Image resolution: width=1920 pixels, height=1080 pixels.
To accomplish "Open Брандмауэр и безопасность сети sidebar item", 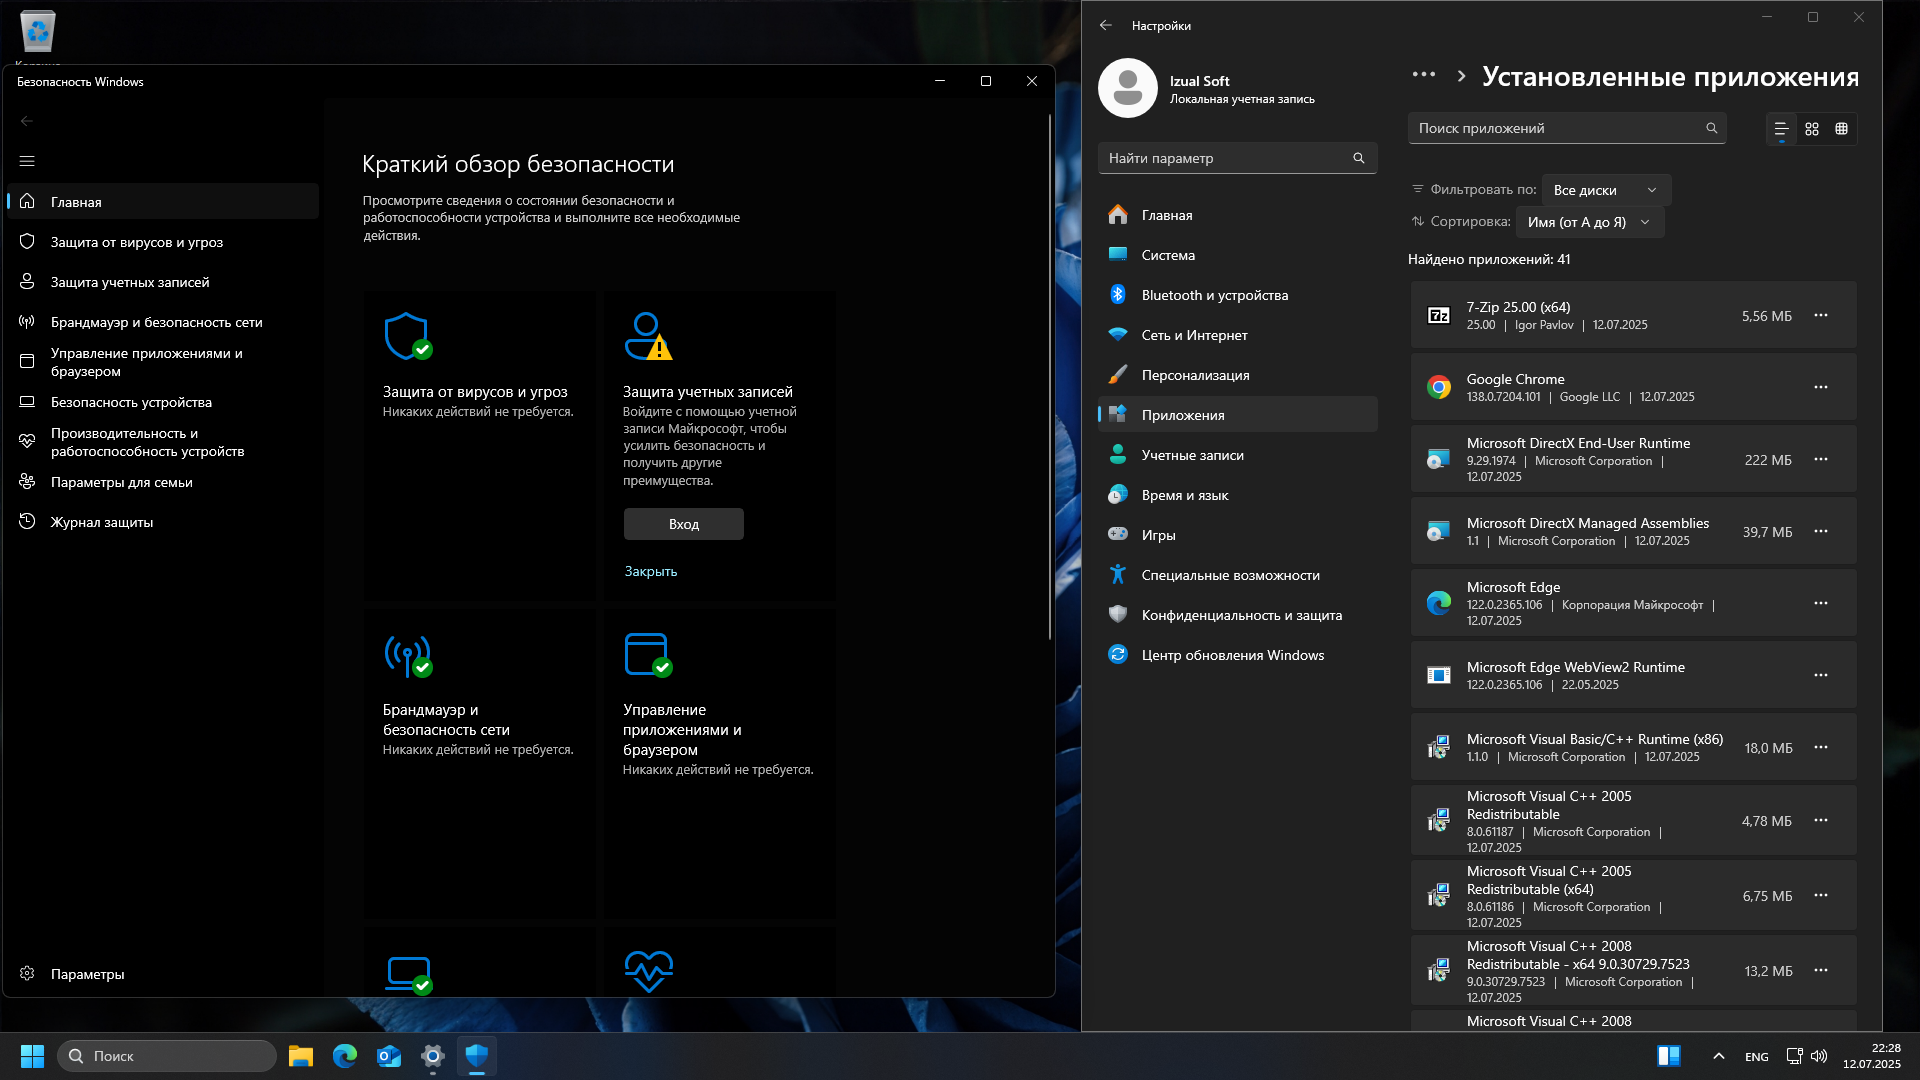I will pyautogui.click(x=162, y=322).
